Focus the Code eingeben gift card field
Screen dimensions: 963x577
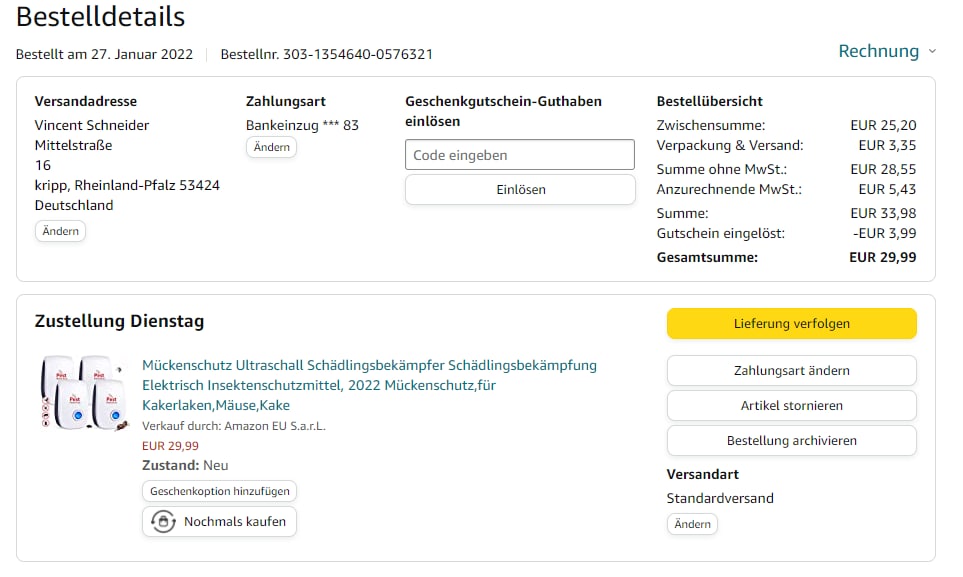pyautogui.click(x=520, y=155)
